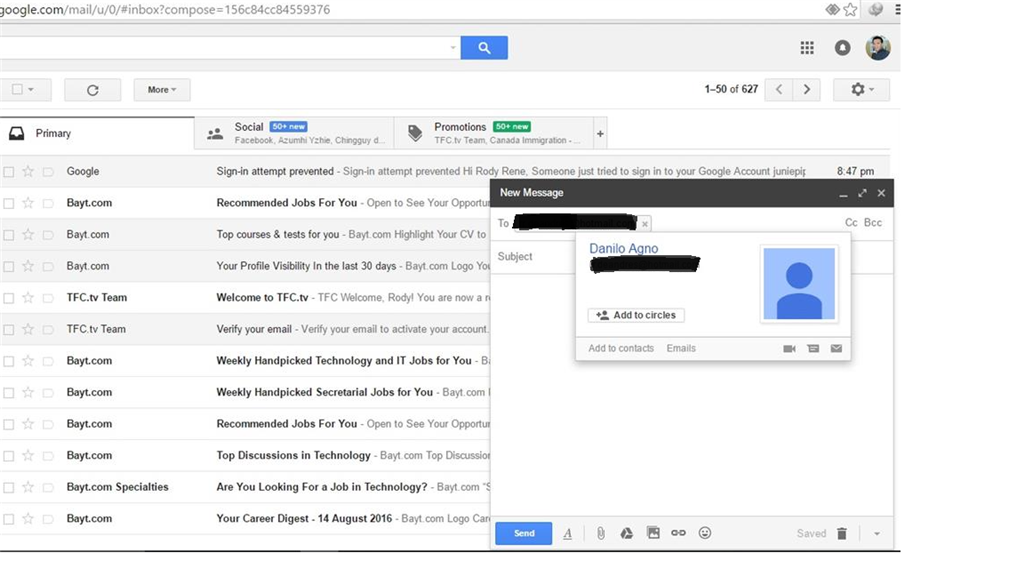The height and width of the screenshot is (576, 1024).
Task: Start video call from contact card
Action: click(x=789, y=349)
